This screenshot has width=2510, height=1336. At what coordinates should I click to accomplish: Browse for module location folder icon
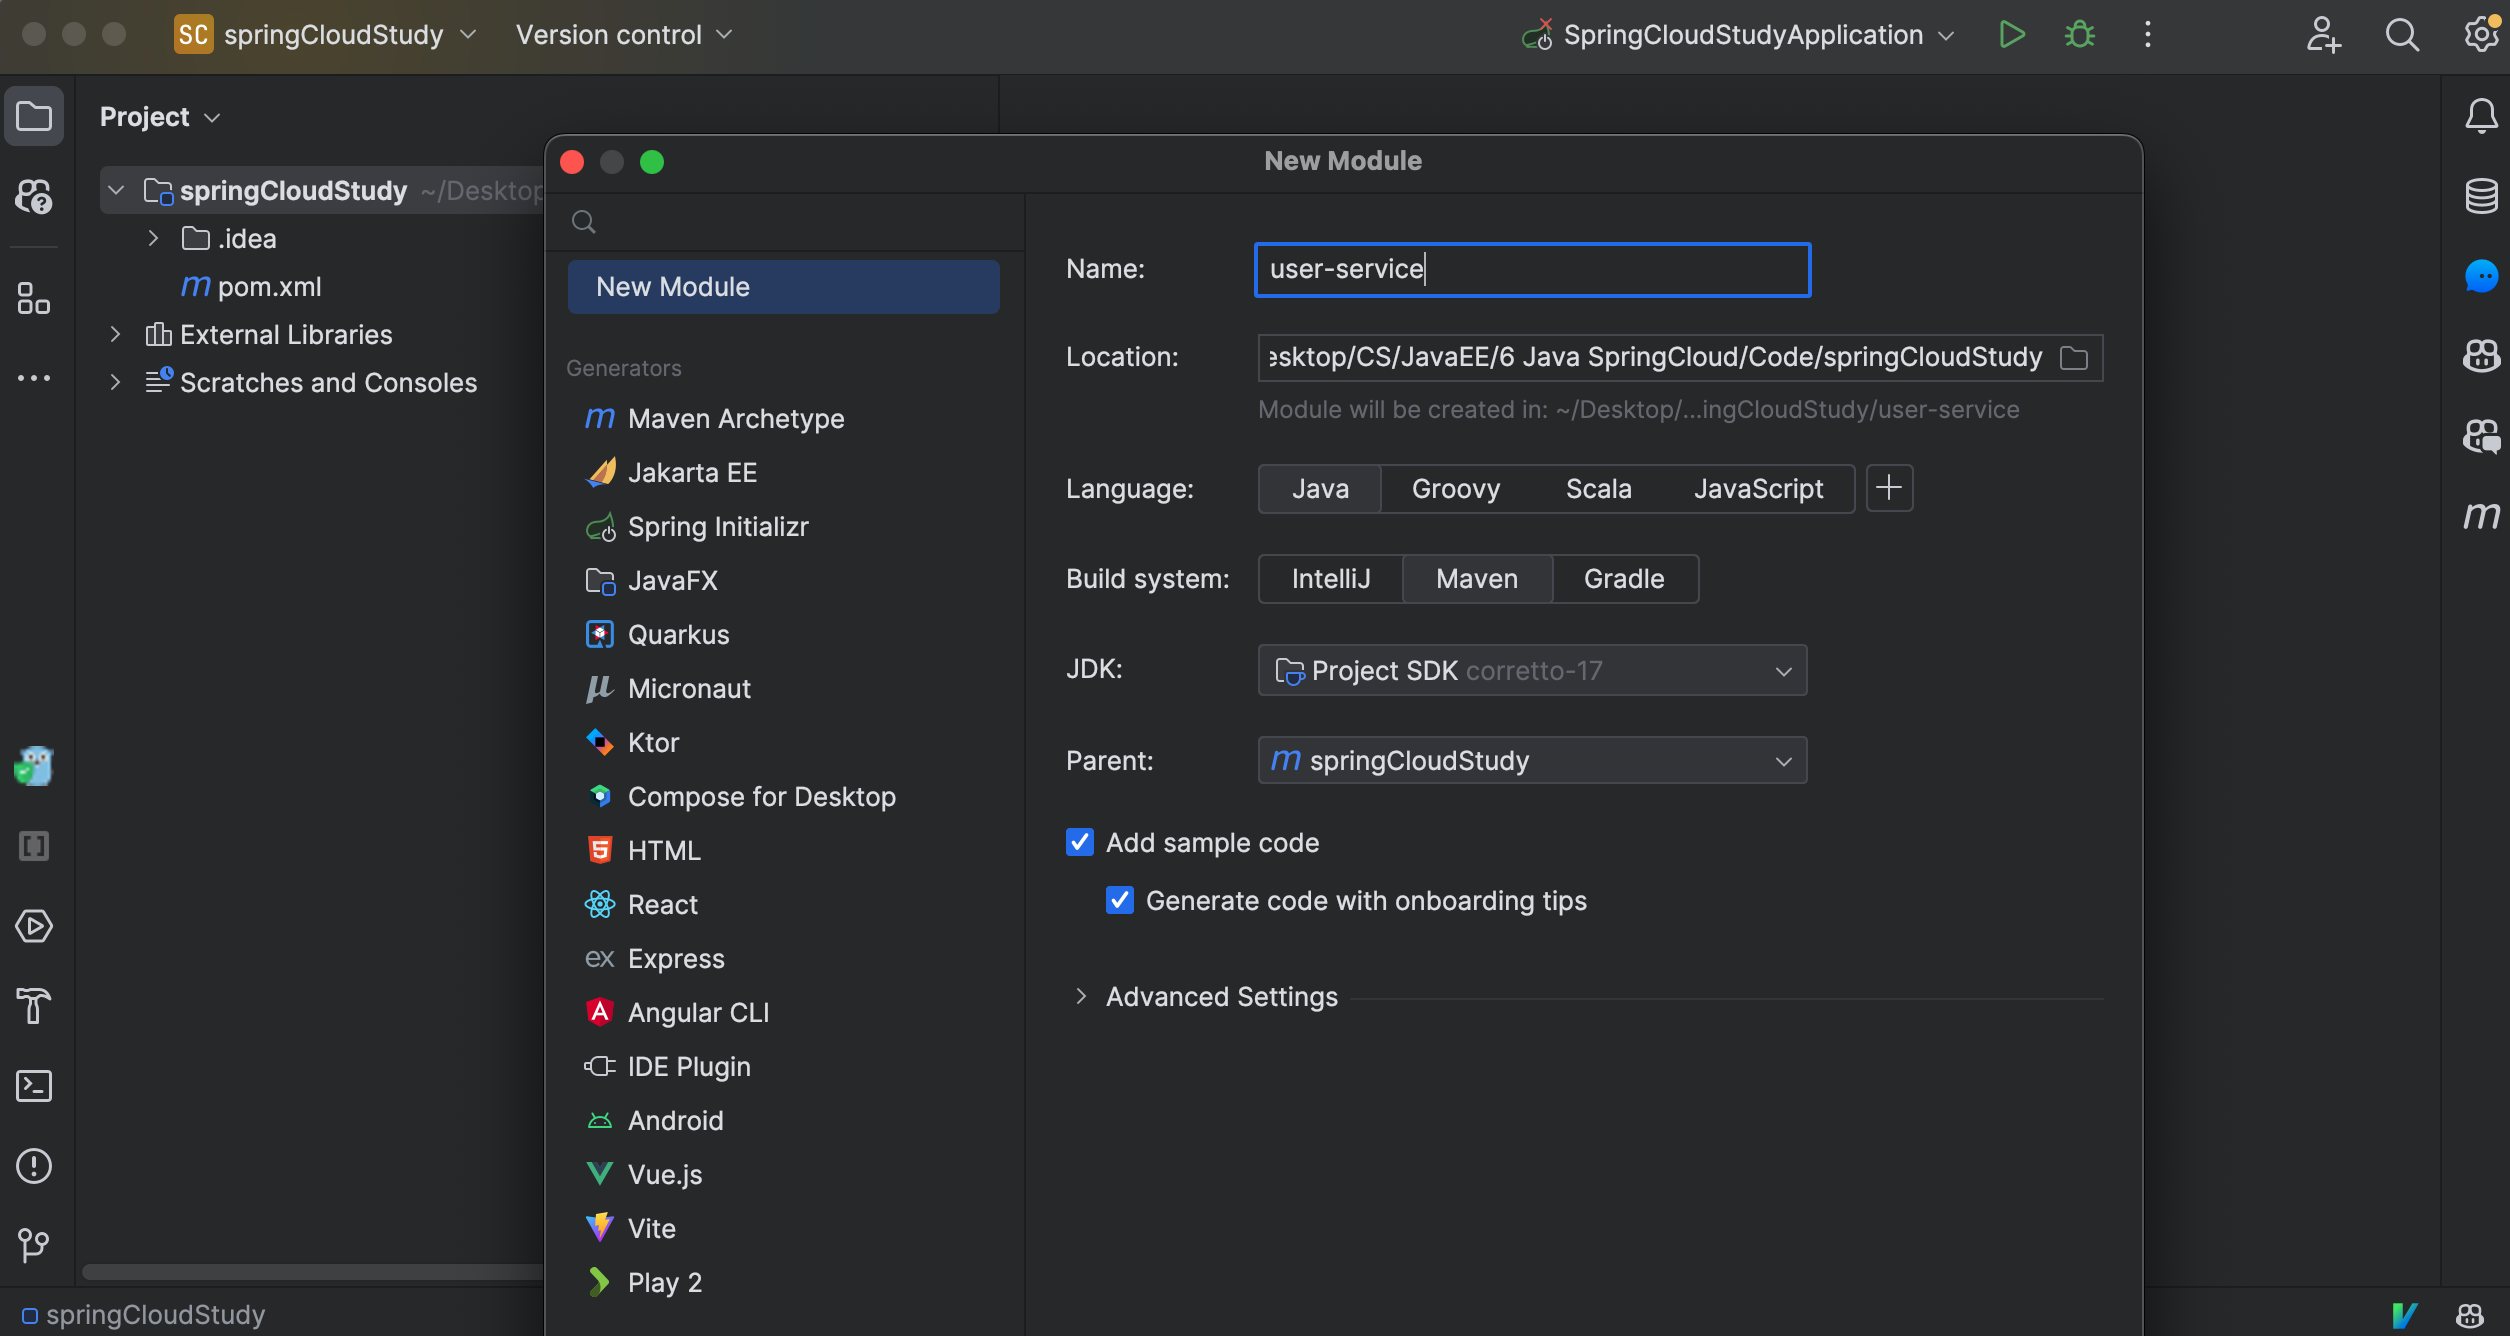click(x=2074, y=358)
